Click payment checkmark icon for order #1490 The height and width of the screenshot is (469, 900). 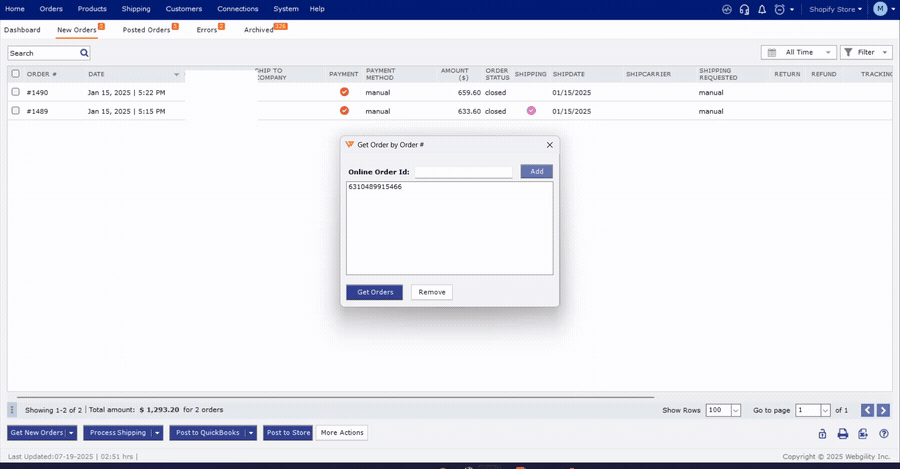click(344, 92)
